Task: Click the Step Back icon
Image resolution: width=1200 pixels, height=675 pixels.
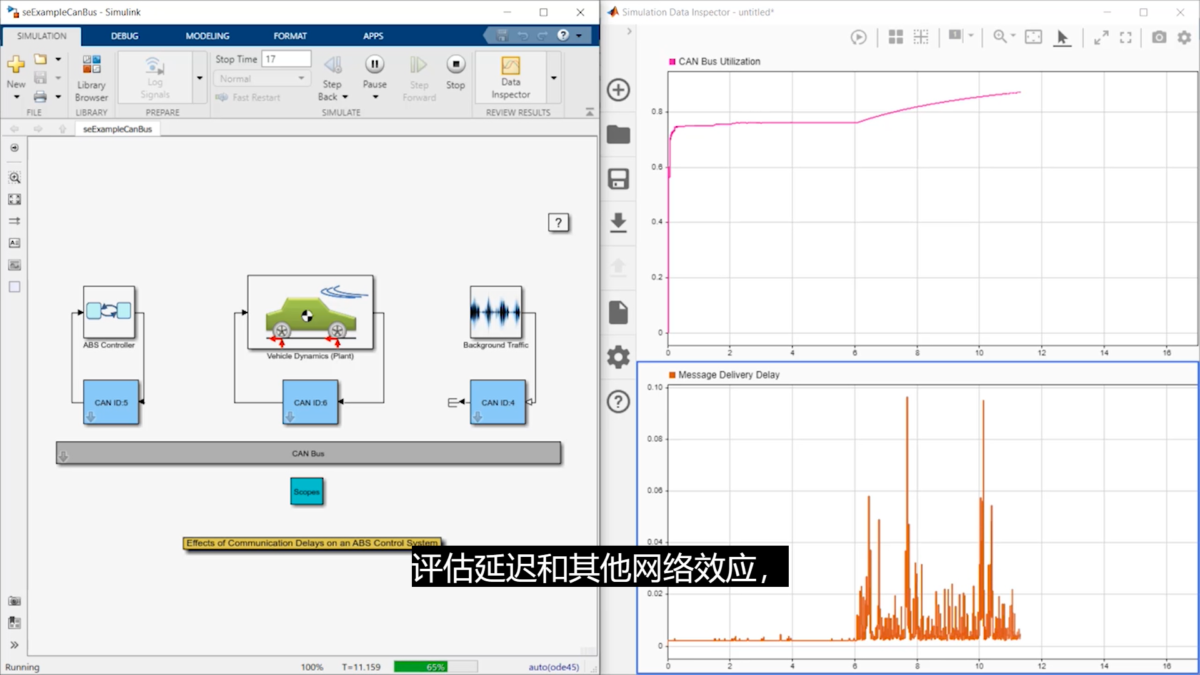Action: [333, 65]
